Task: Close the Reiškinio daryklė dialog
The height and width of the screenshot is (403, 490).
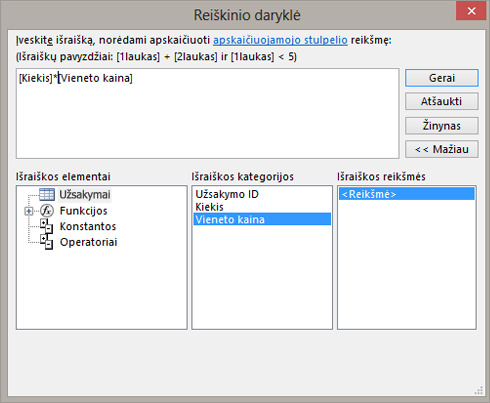Action: point(471,11)
